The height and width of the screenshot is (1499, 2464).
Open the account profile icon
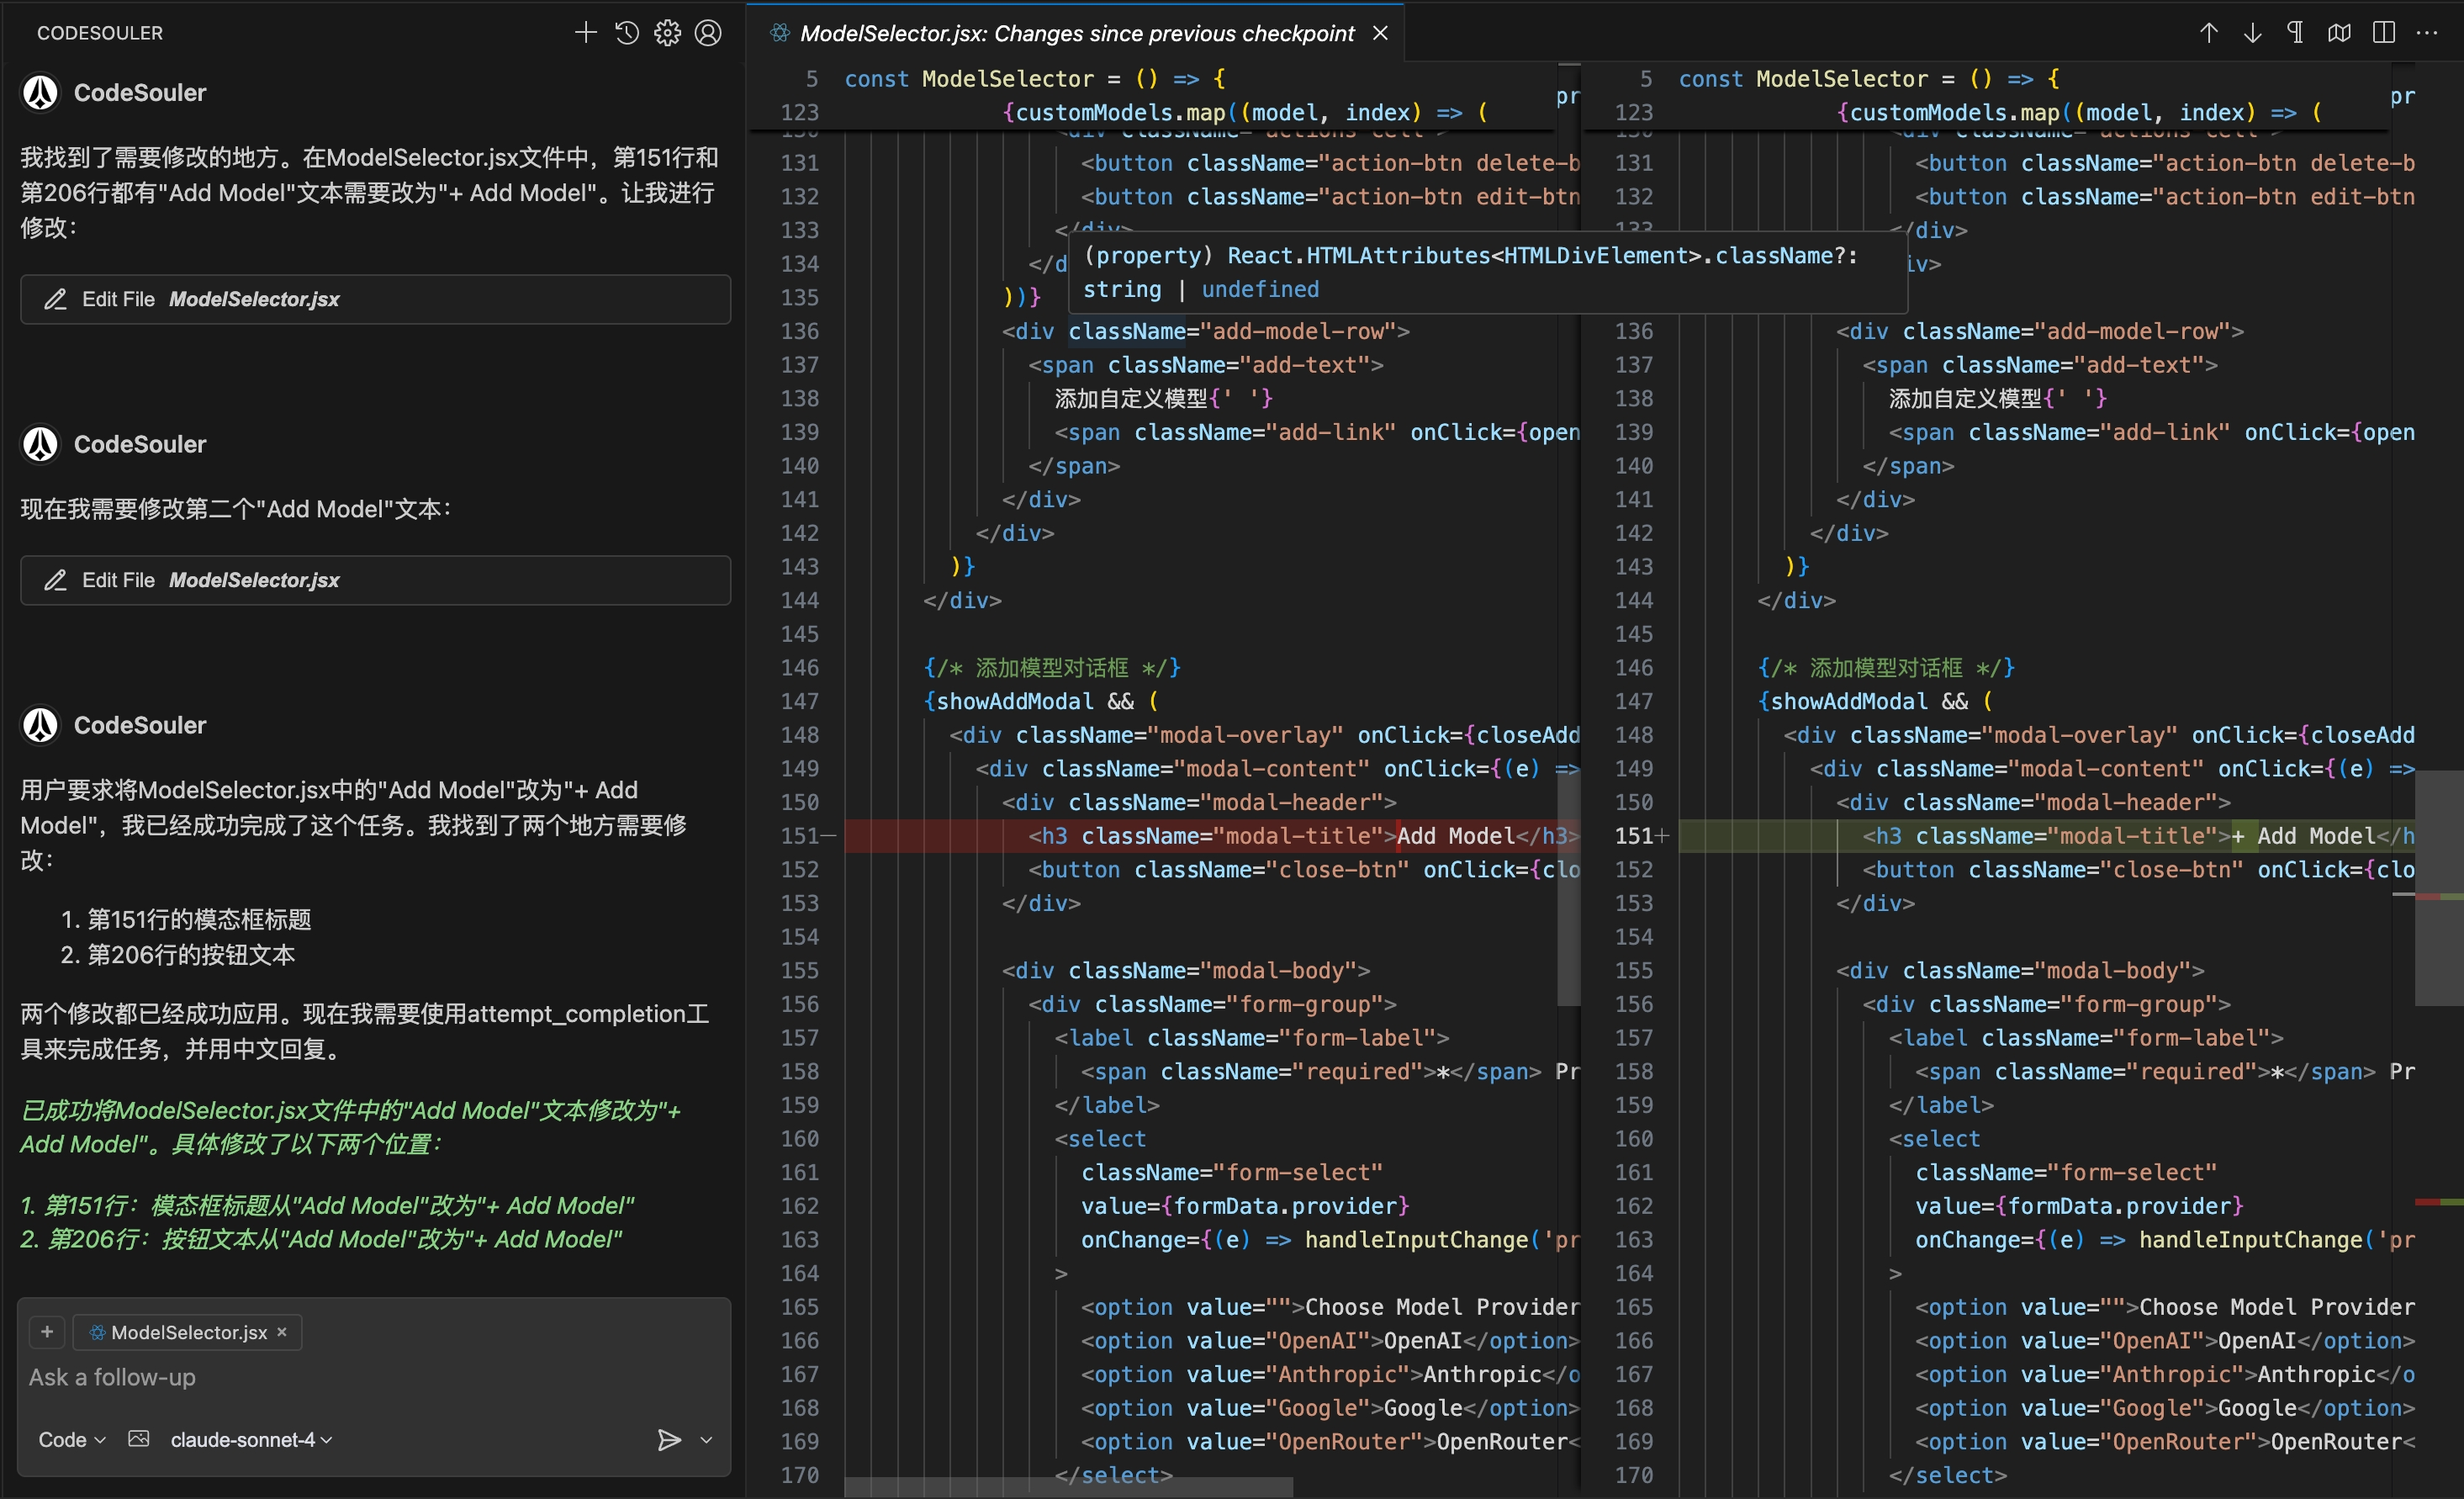(708, 33)
